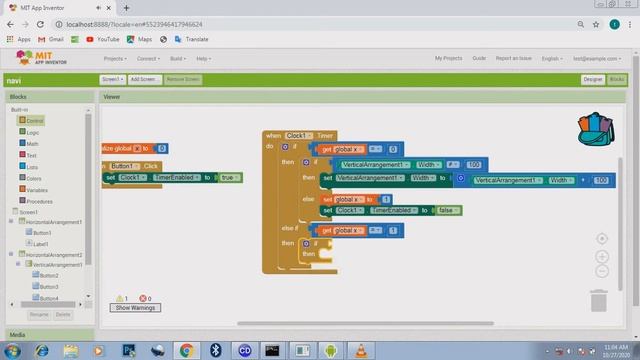The width and height of the screenshot is (640, 360).
Task: Open the Build menu
Action: 178,59
